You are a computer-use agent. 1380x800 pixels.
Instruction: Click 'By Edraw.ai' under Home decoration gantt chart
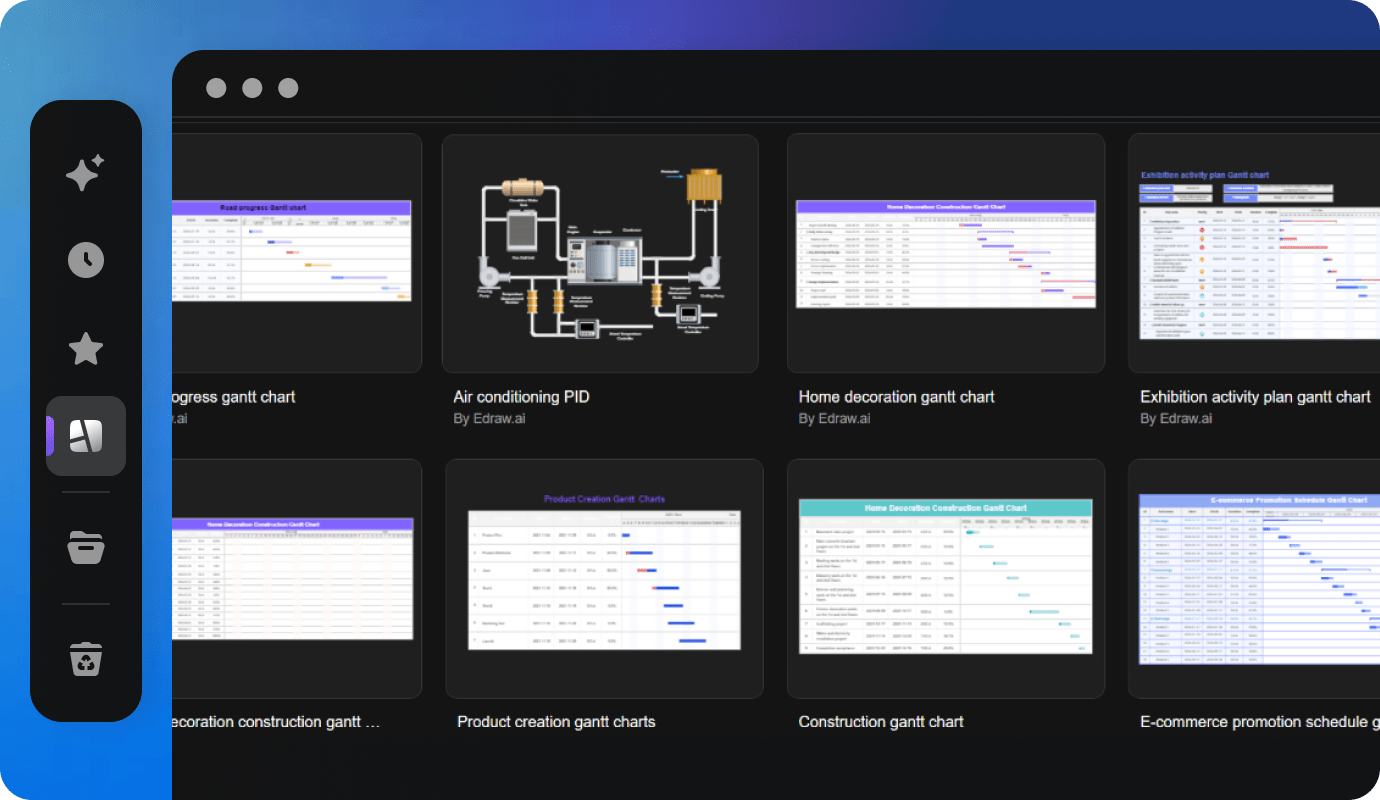[x=834, y=419]
